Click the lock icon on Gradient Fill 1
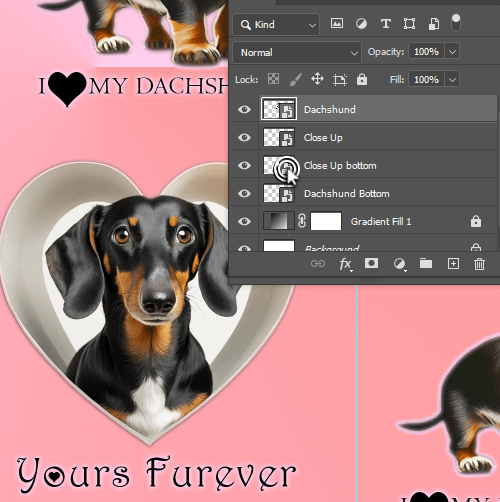The width and height of the screenshot is (500, 502). [x=476, y=221]
